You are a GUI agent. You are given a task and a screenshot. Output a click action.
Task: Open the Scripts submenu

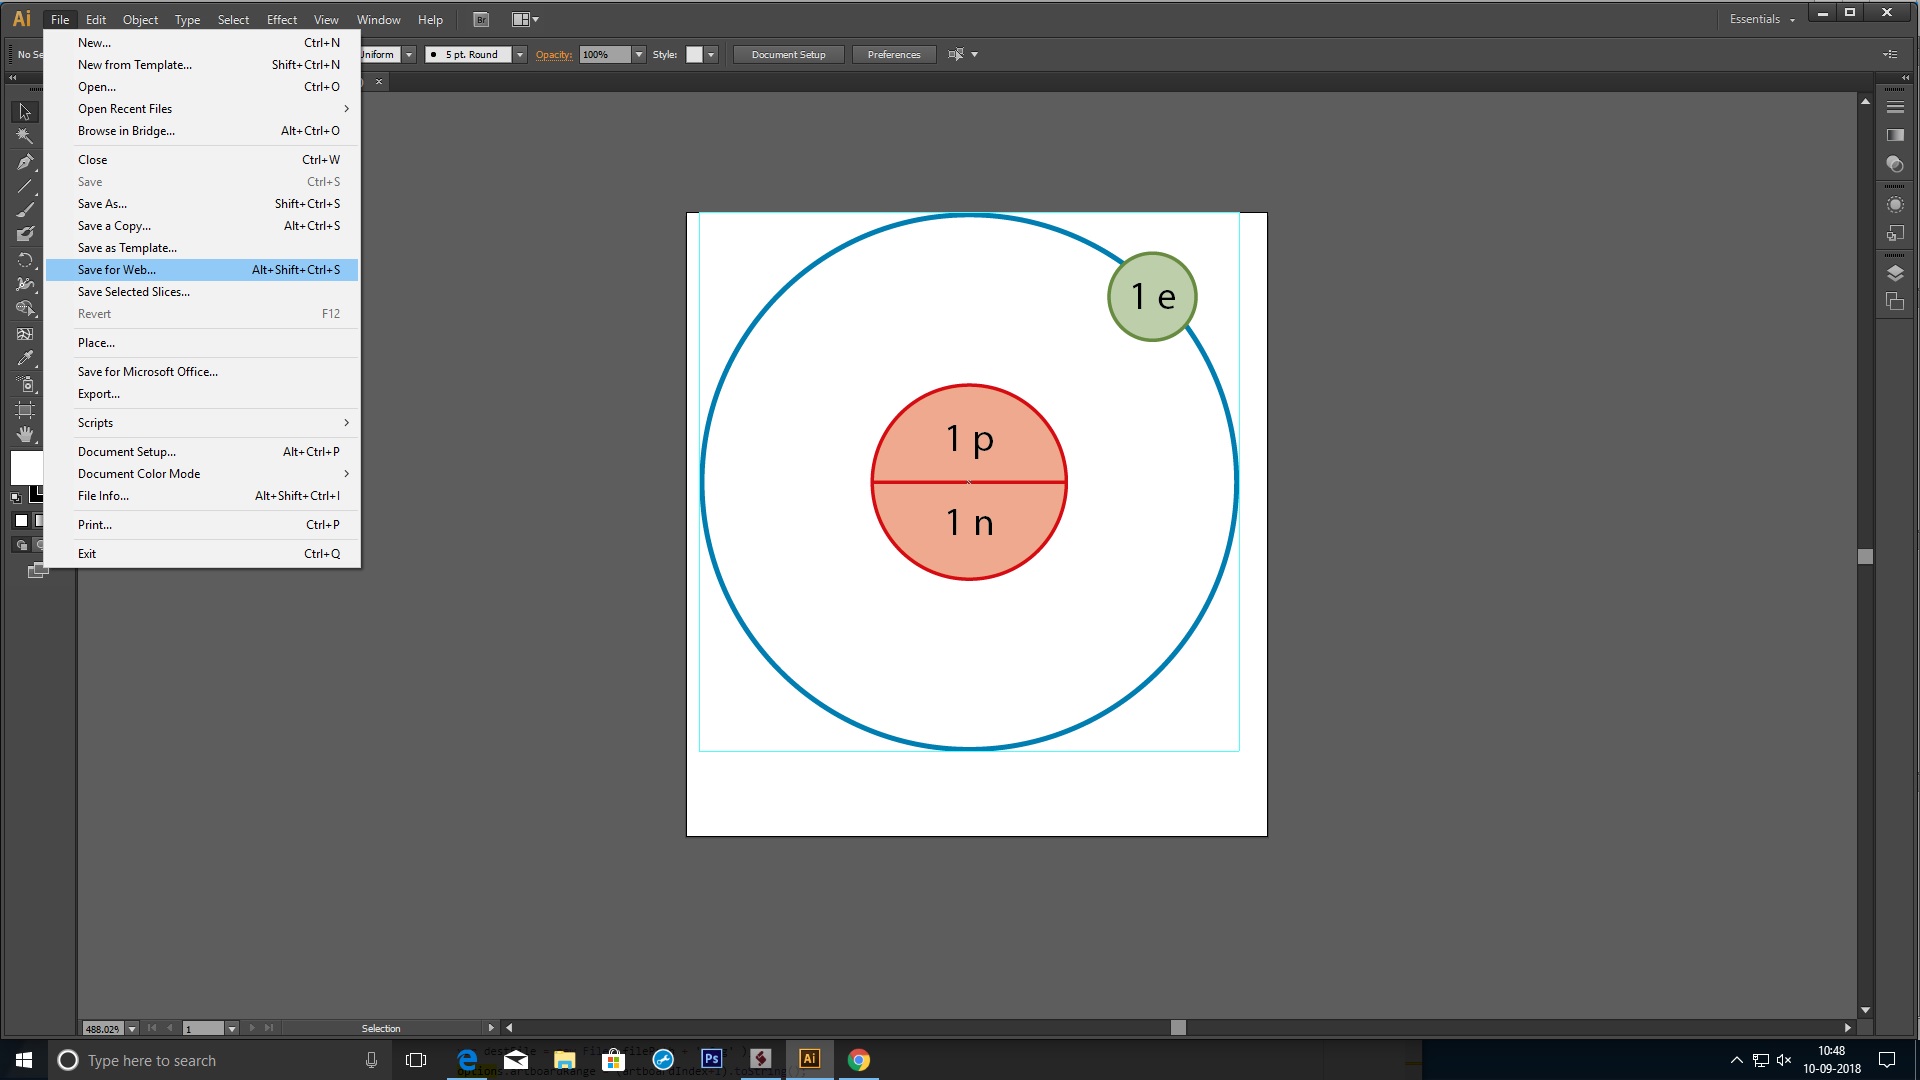202,423
